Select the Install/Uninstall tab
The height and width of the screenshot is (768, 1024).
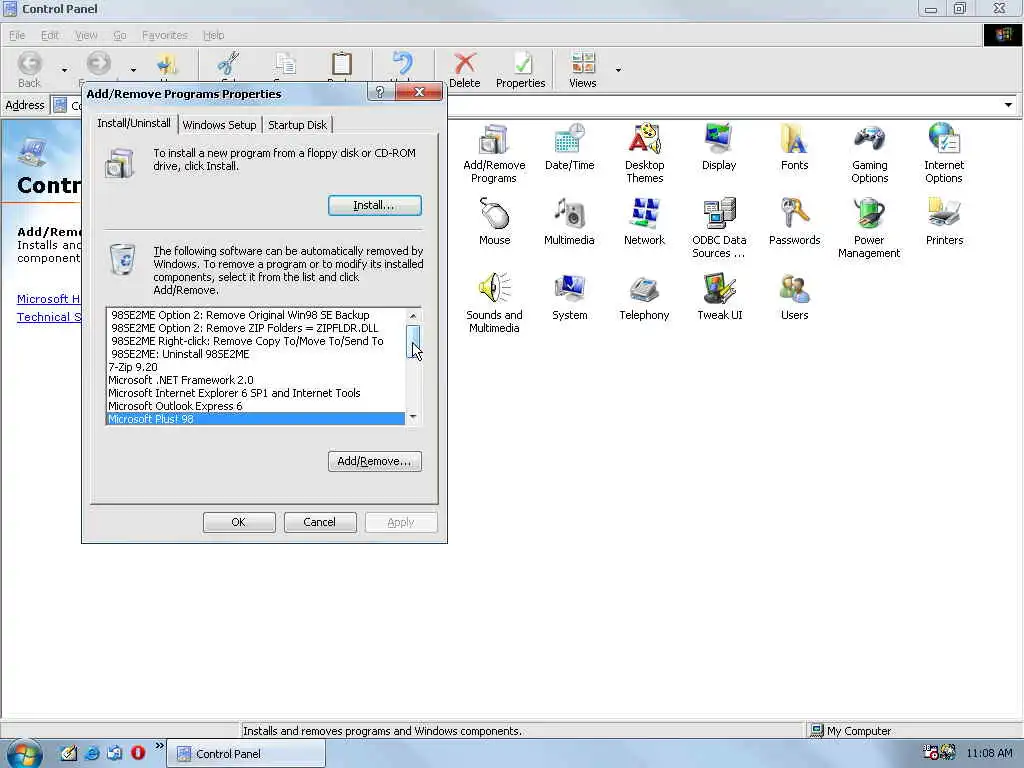tap(134, 123)
